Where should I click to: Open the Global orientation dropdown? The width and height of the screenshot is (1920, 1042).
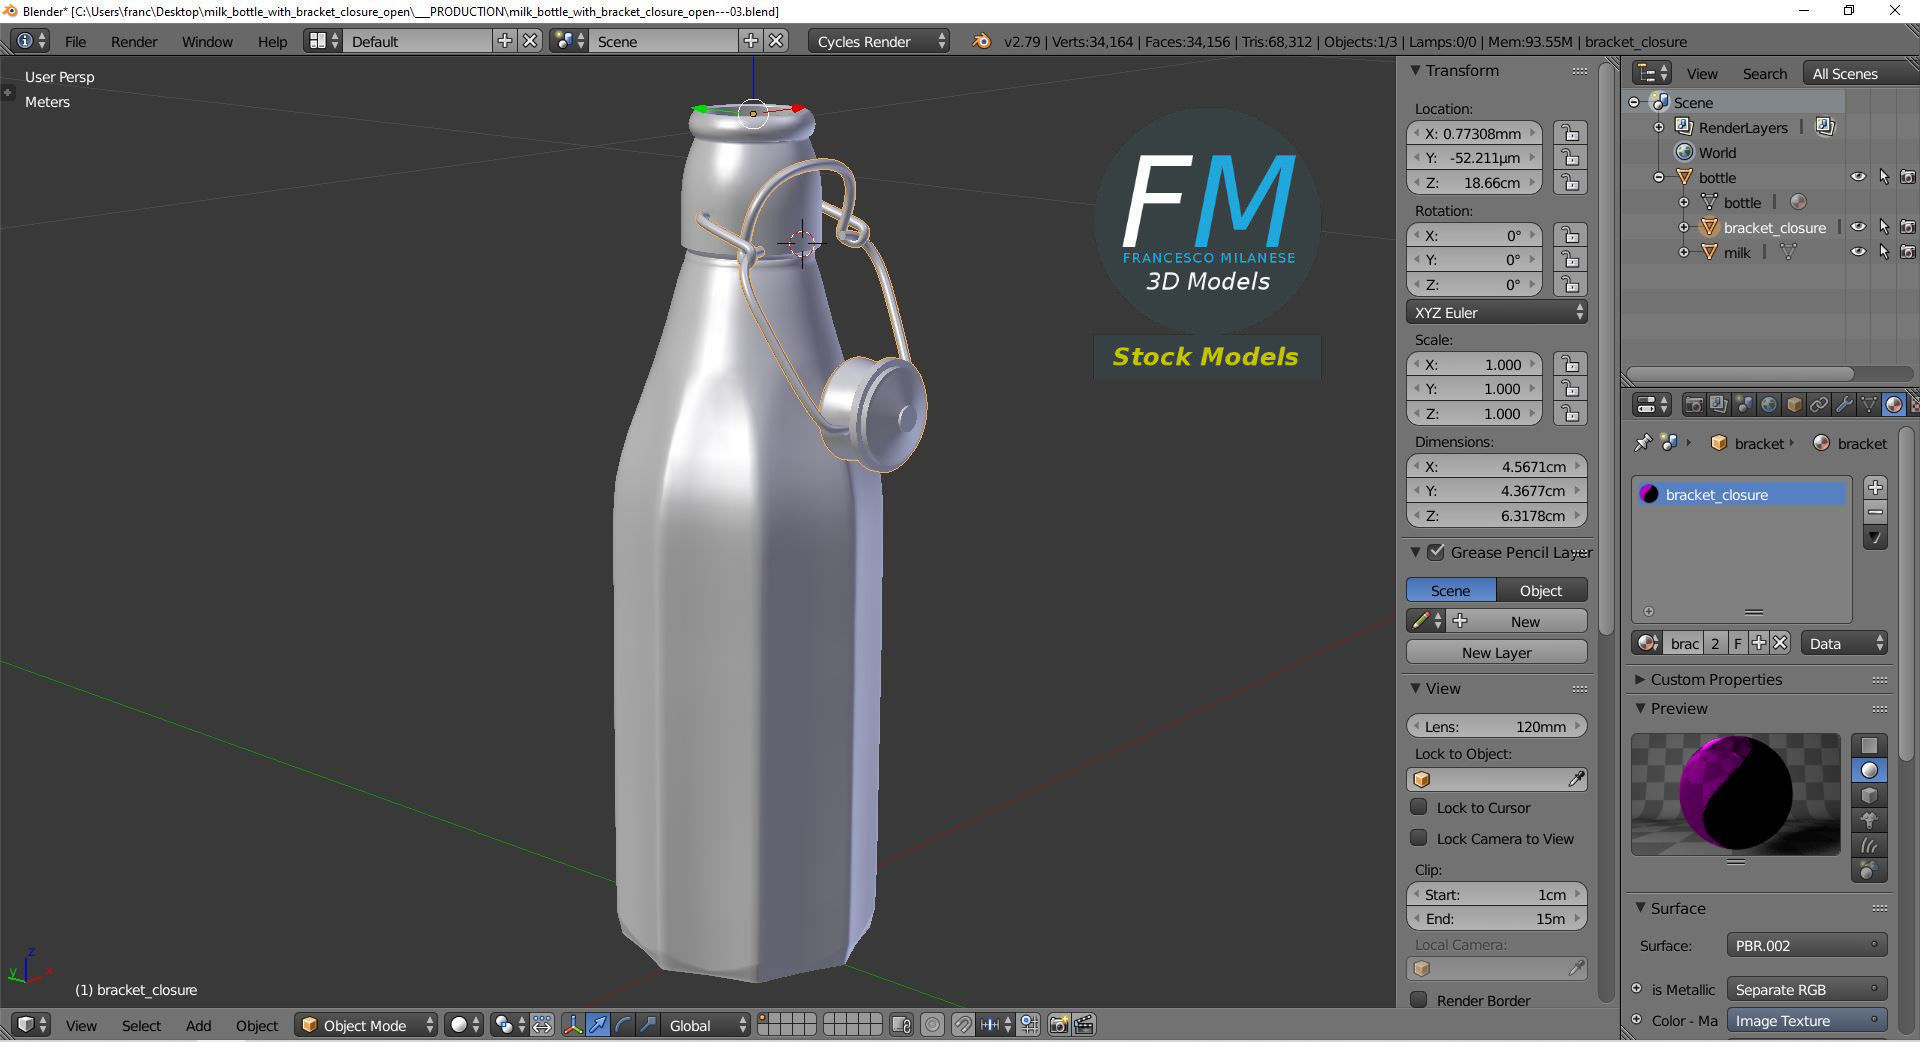pos(707,1025)
